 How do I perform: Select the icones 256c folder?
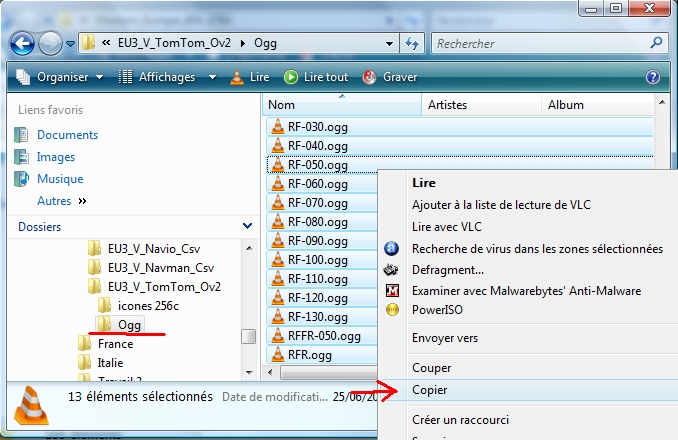[148, 306]
